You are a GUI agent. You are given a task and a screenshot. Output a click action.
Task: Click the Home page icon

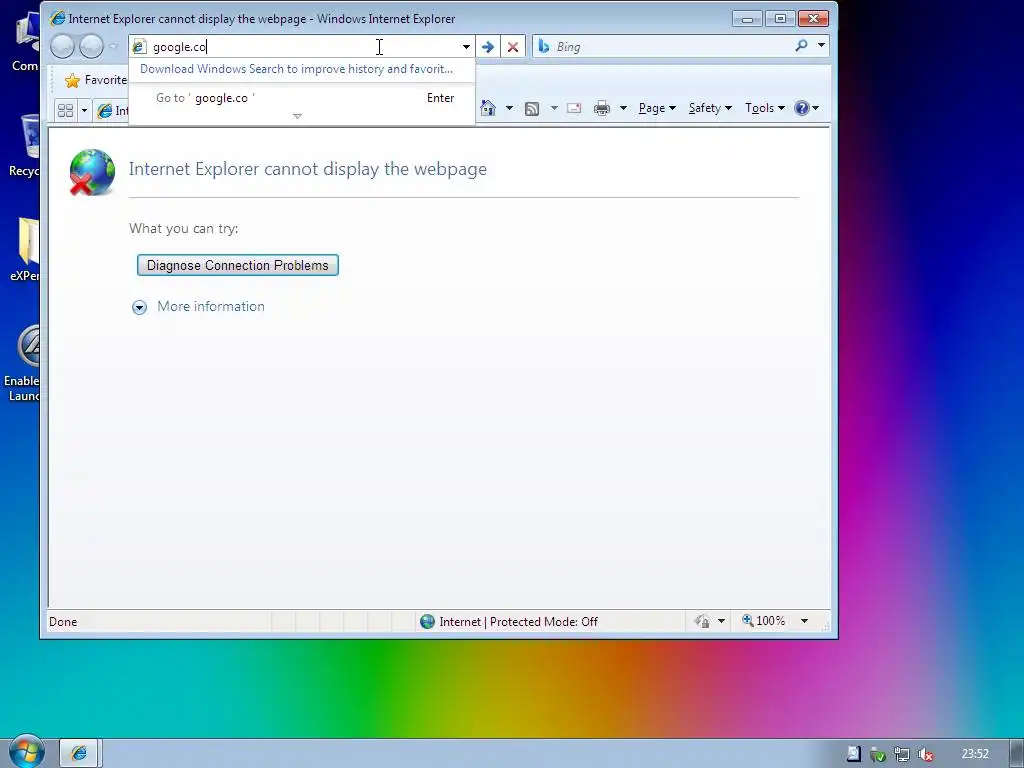pyautogui.click(x=488, y=108)
